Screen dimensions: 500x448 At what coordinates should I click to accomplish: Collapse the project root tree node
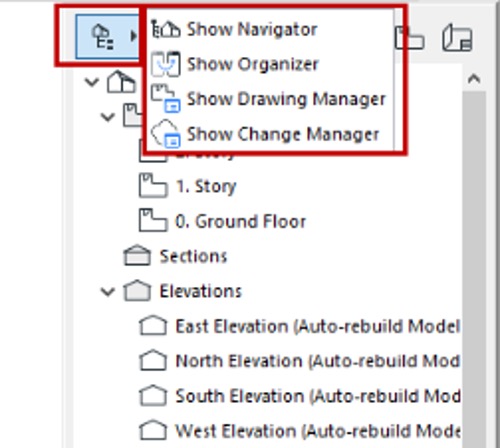pyautogui.click(x=92, y=82)
